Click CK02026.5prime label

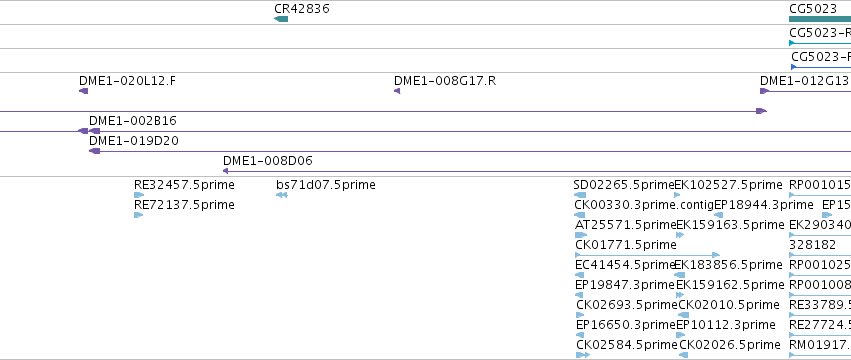[x=730, y=345]
